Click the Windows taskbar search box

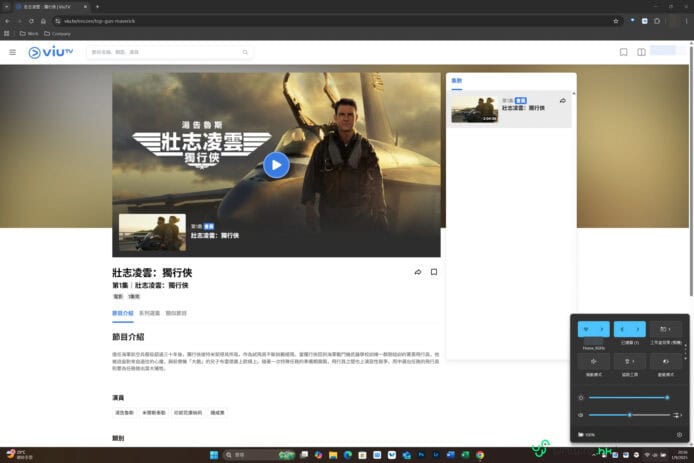[x=259, y=455]
